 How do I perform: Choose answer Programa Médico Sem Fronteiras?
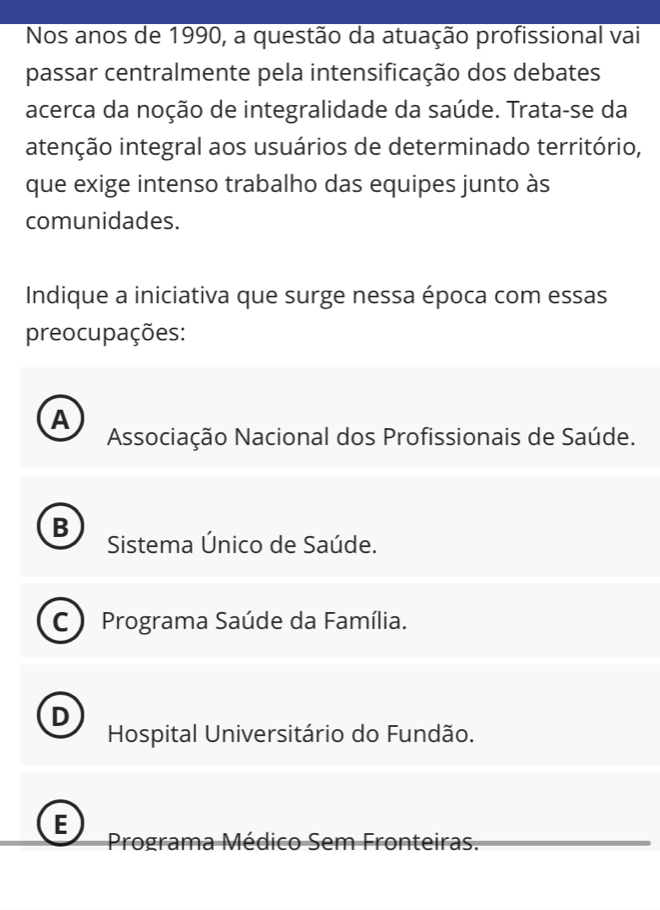[293, 841]
